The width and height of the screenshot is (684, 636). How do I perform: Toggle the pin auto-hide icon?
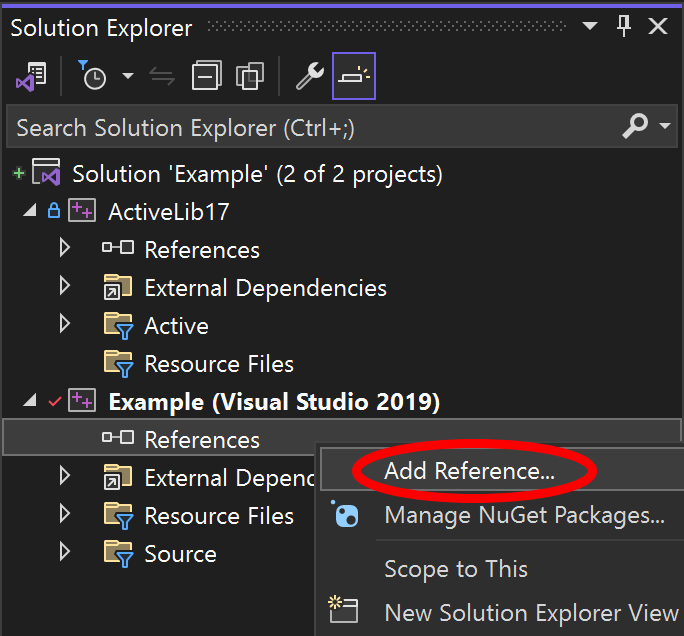(x=624, y=27)
